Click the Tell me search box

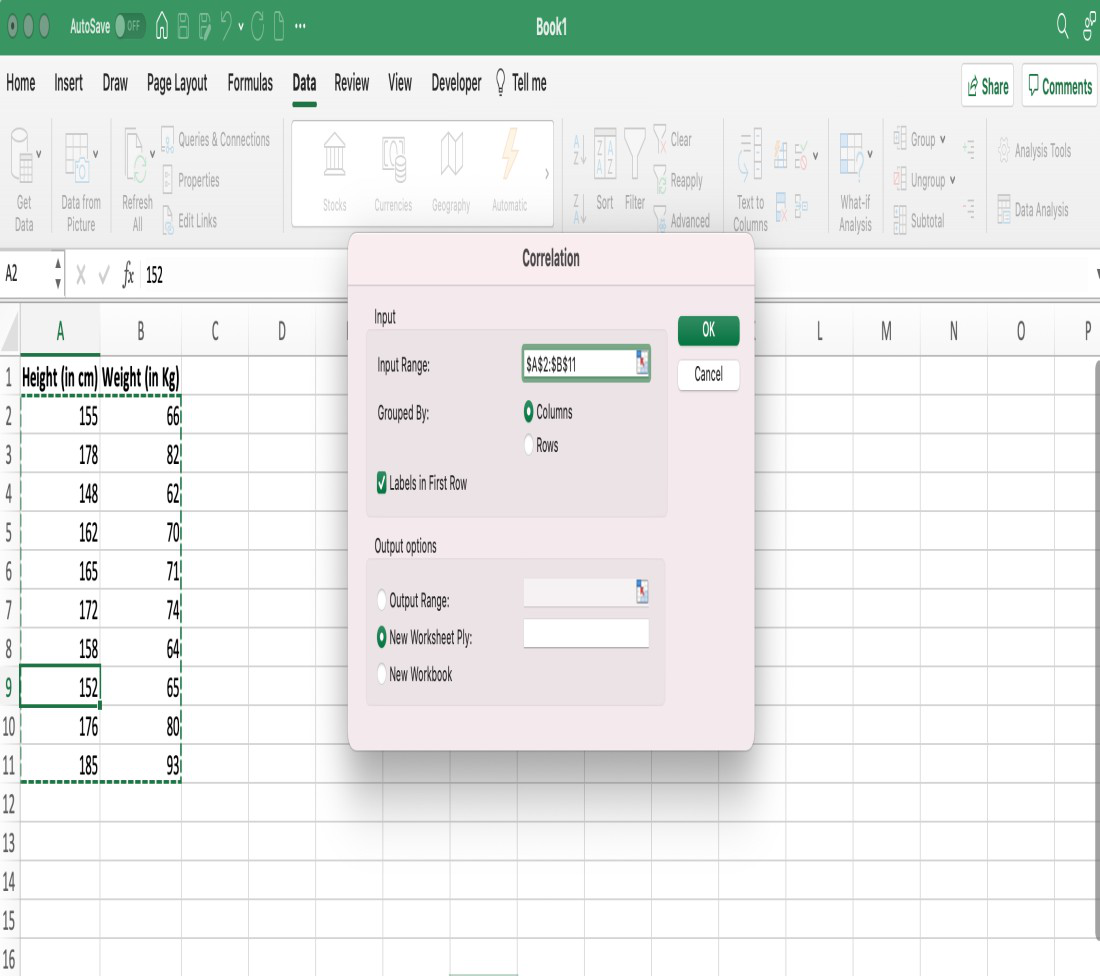(521, 83)
